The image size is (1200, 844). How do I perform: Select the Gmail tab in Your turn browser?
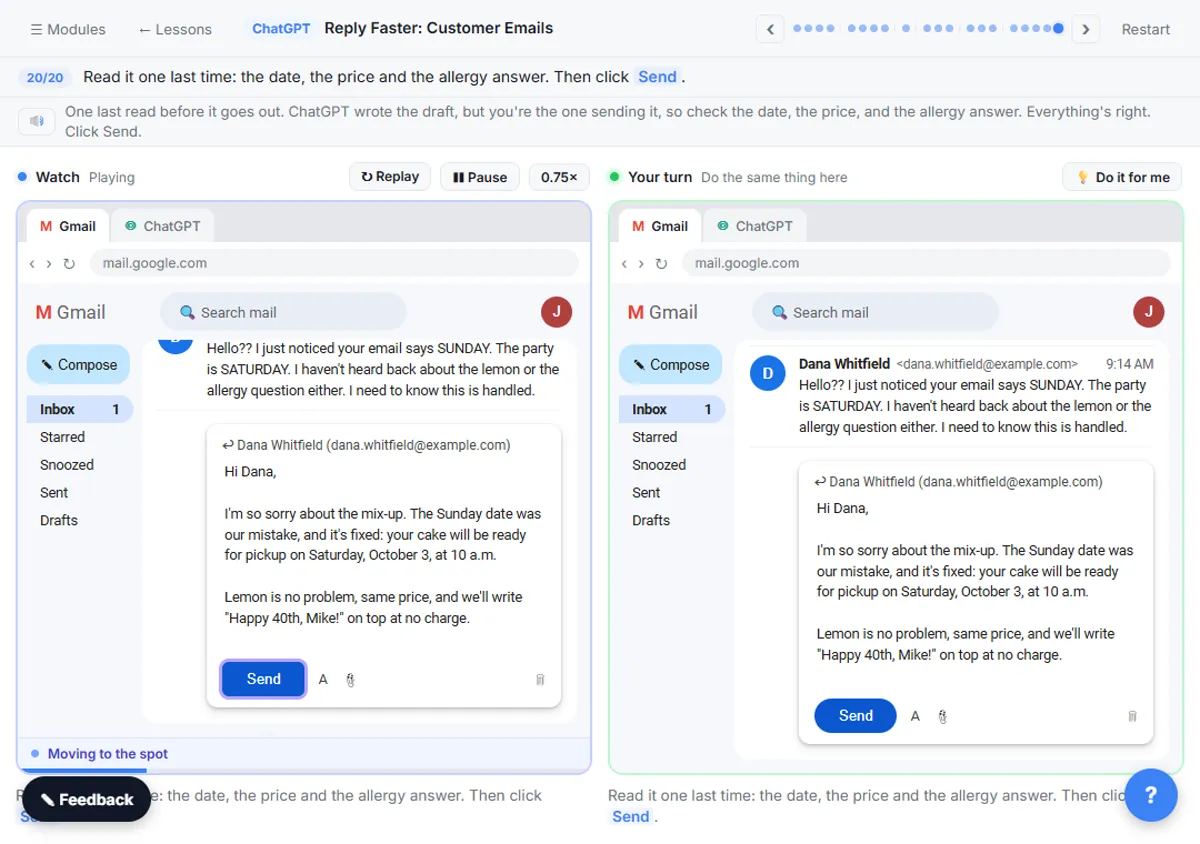658,226
